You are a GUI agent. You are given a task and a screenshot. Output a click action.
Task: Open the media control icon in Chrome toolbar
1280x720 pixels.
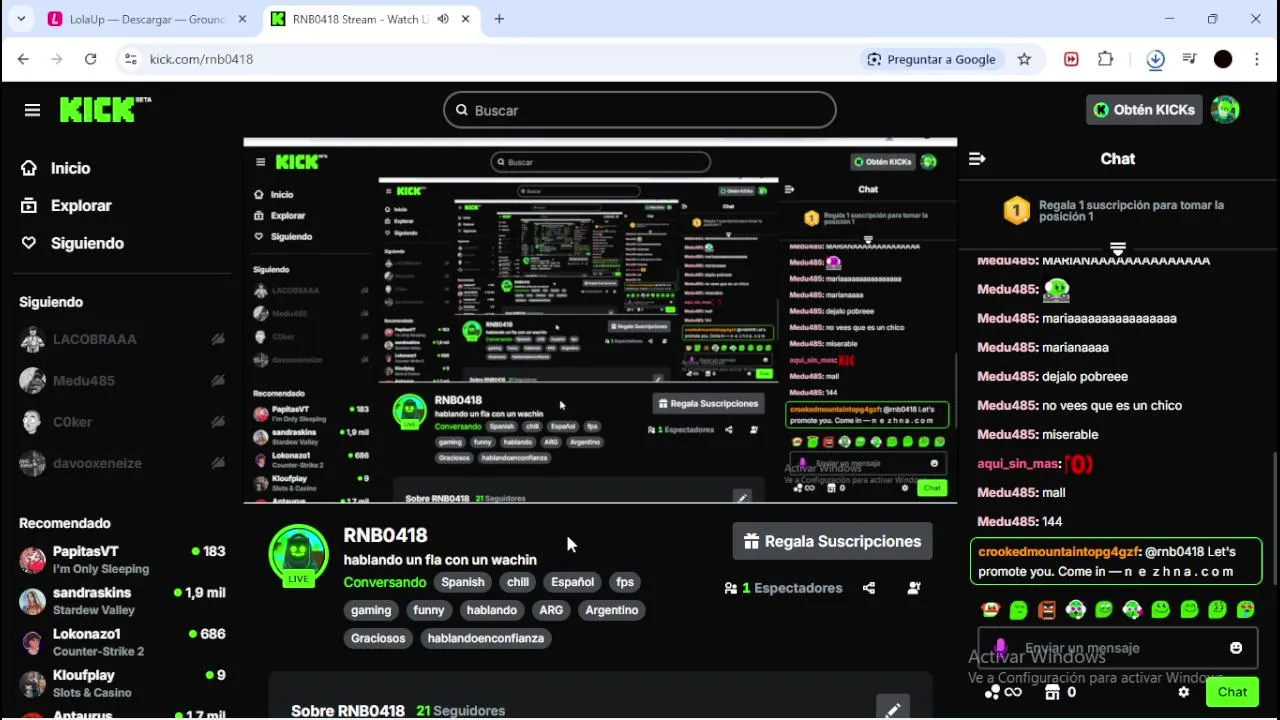point(1189,59)
